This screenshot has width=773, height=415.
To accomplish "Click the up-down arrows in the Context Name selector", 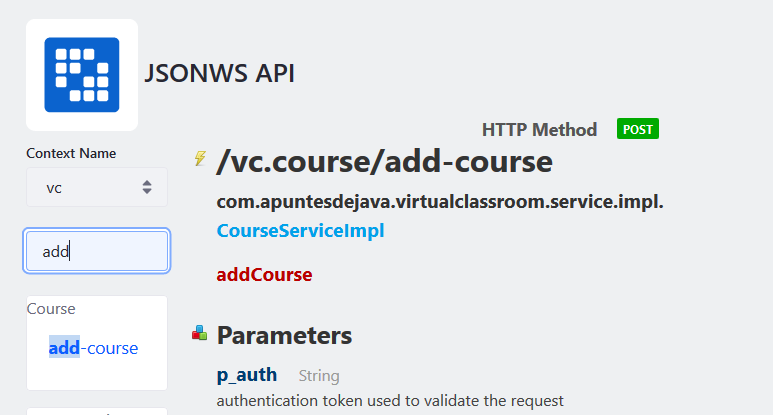I will click(x=147, y=187).
